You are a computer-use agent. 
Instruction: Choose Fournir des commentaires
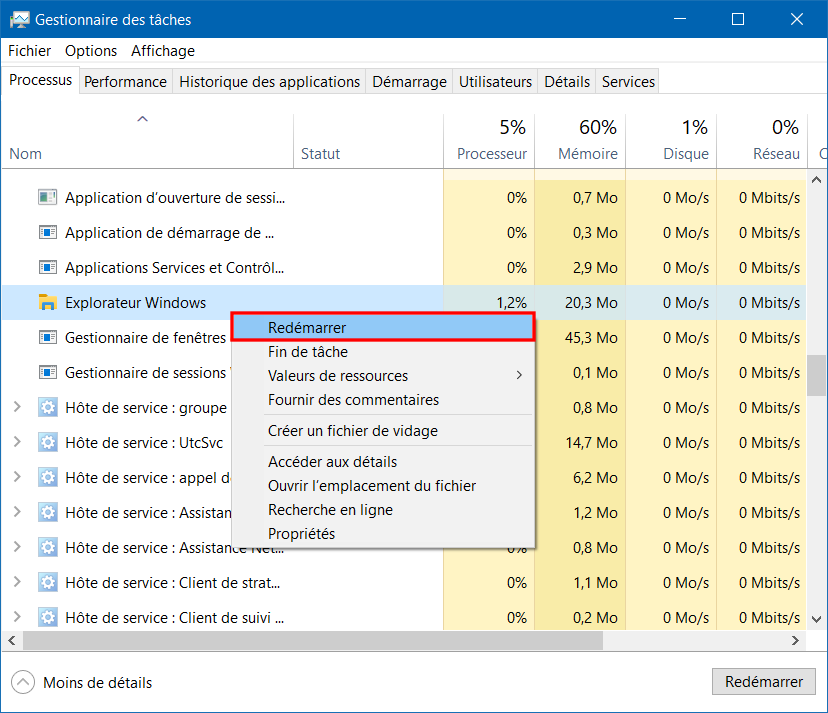tap(383, 400)
